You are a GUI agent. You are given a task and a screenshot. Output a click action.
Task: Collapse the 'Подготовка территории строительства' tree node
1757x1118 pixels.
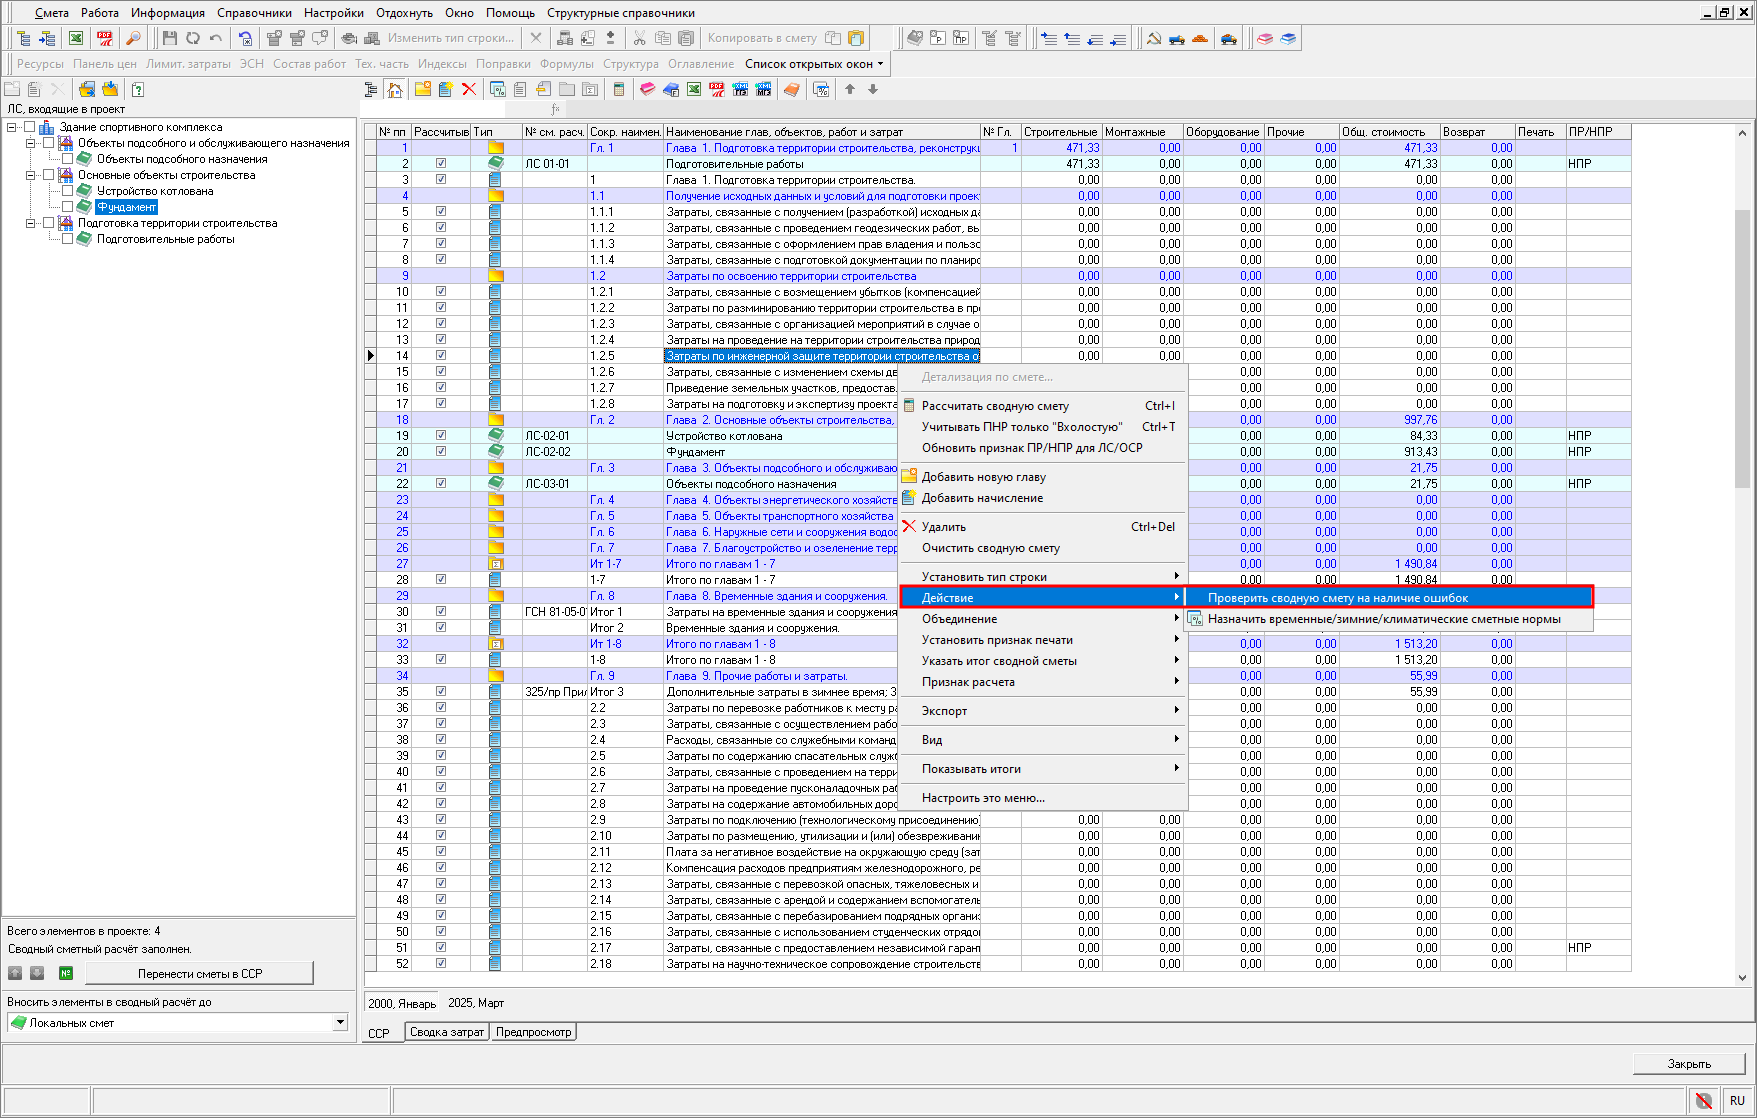point(30,223)
